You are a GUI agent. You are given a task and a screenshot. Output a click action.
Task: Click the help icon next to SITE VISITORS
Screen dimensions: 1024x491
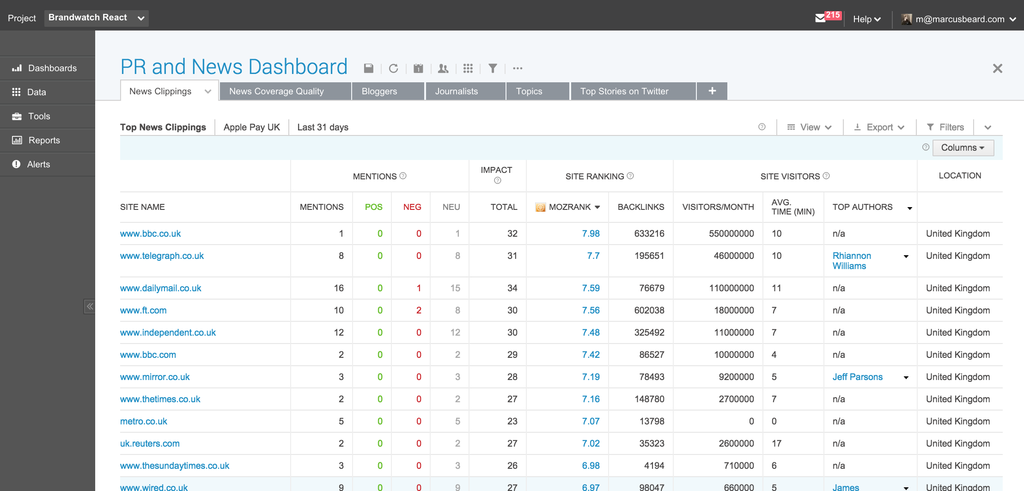click(826, 176)
